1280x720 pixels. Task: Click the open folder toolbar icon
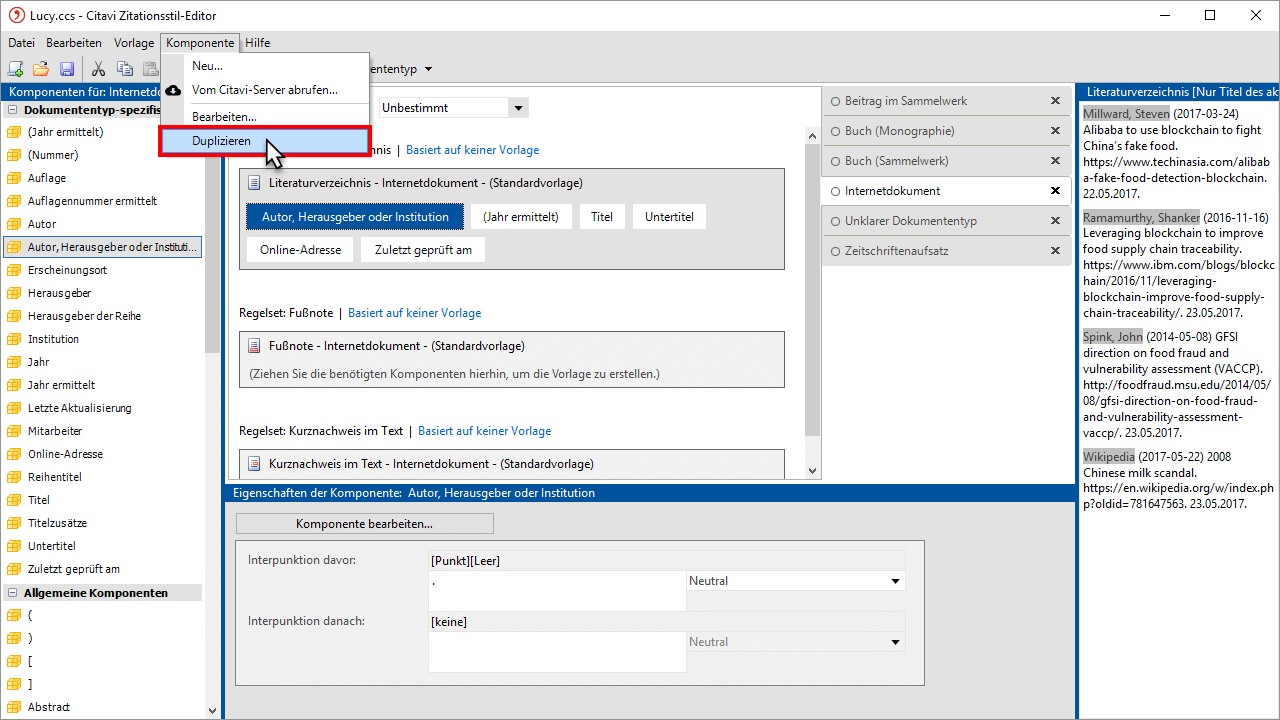(41, 69)
